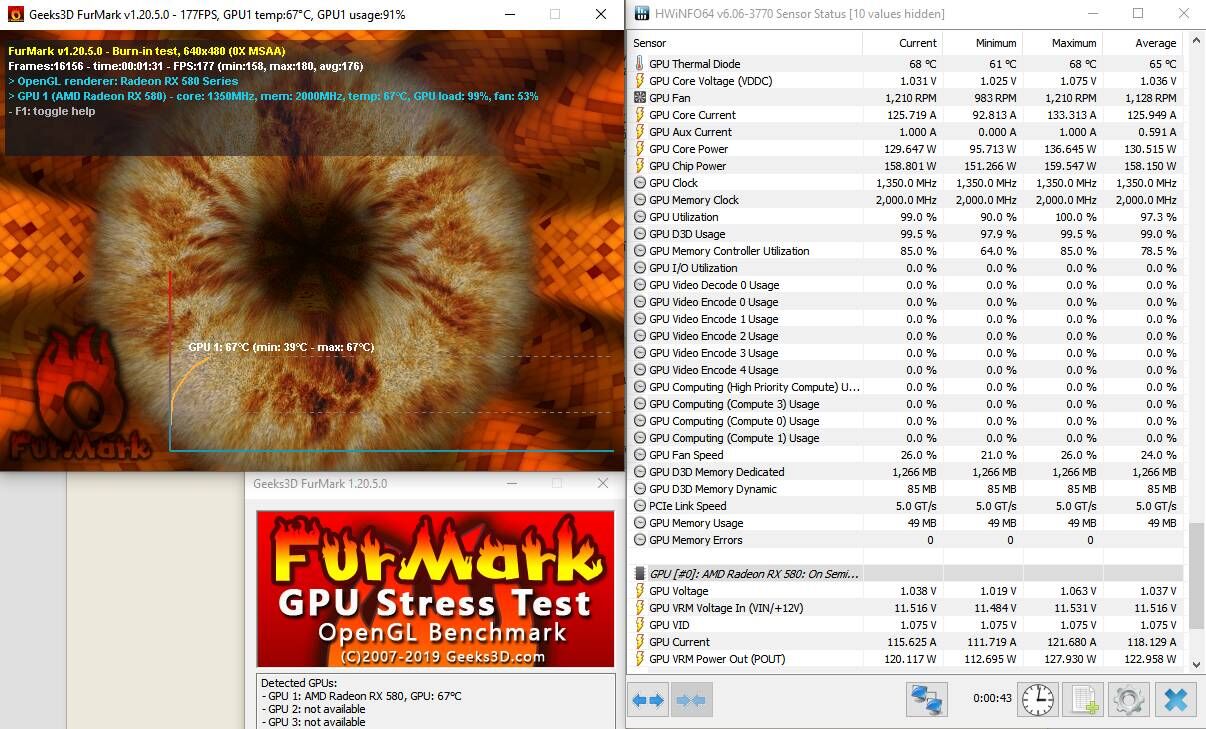Click the 'OpenGL renderer: Radeon RX 580 Series' line
Image resolution: width=1206 pixels, height=729 pixels.
coord(123,81)
